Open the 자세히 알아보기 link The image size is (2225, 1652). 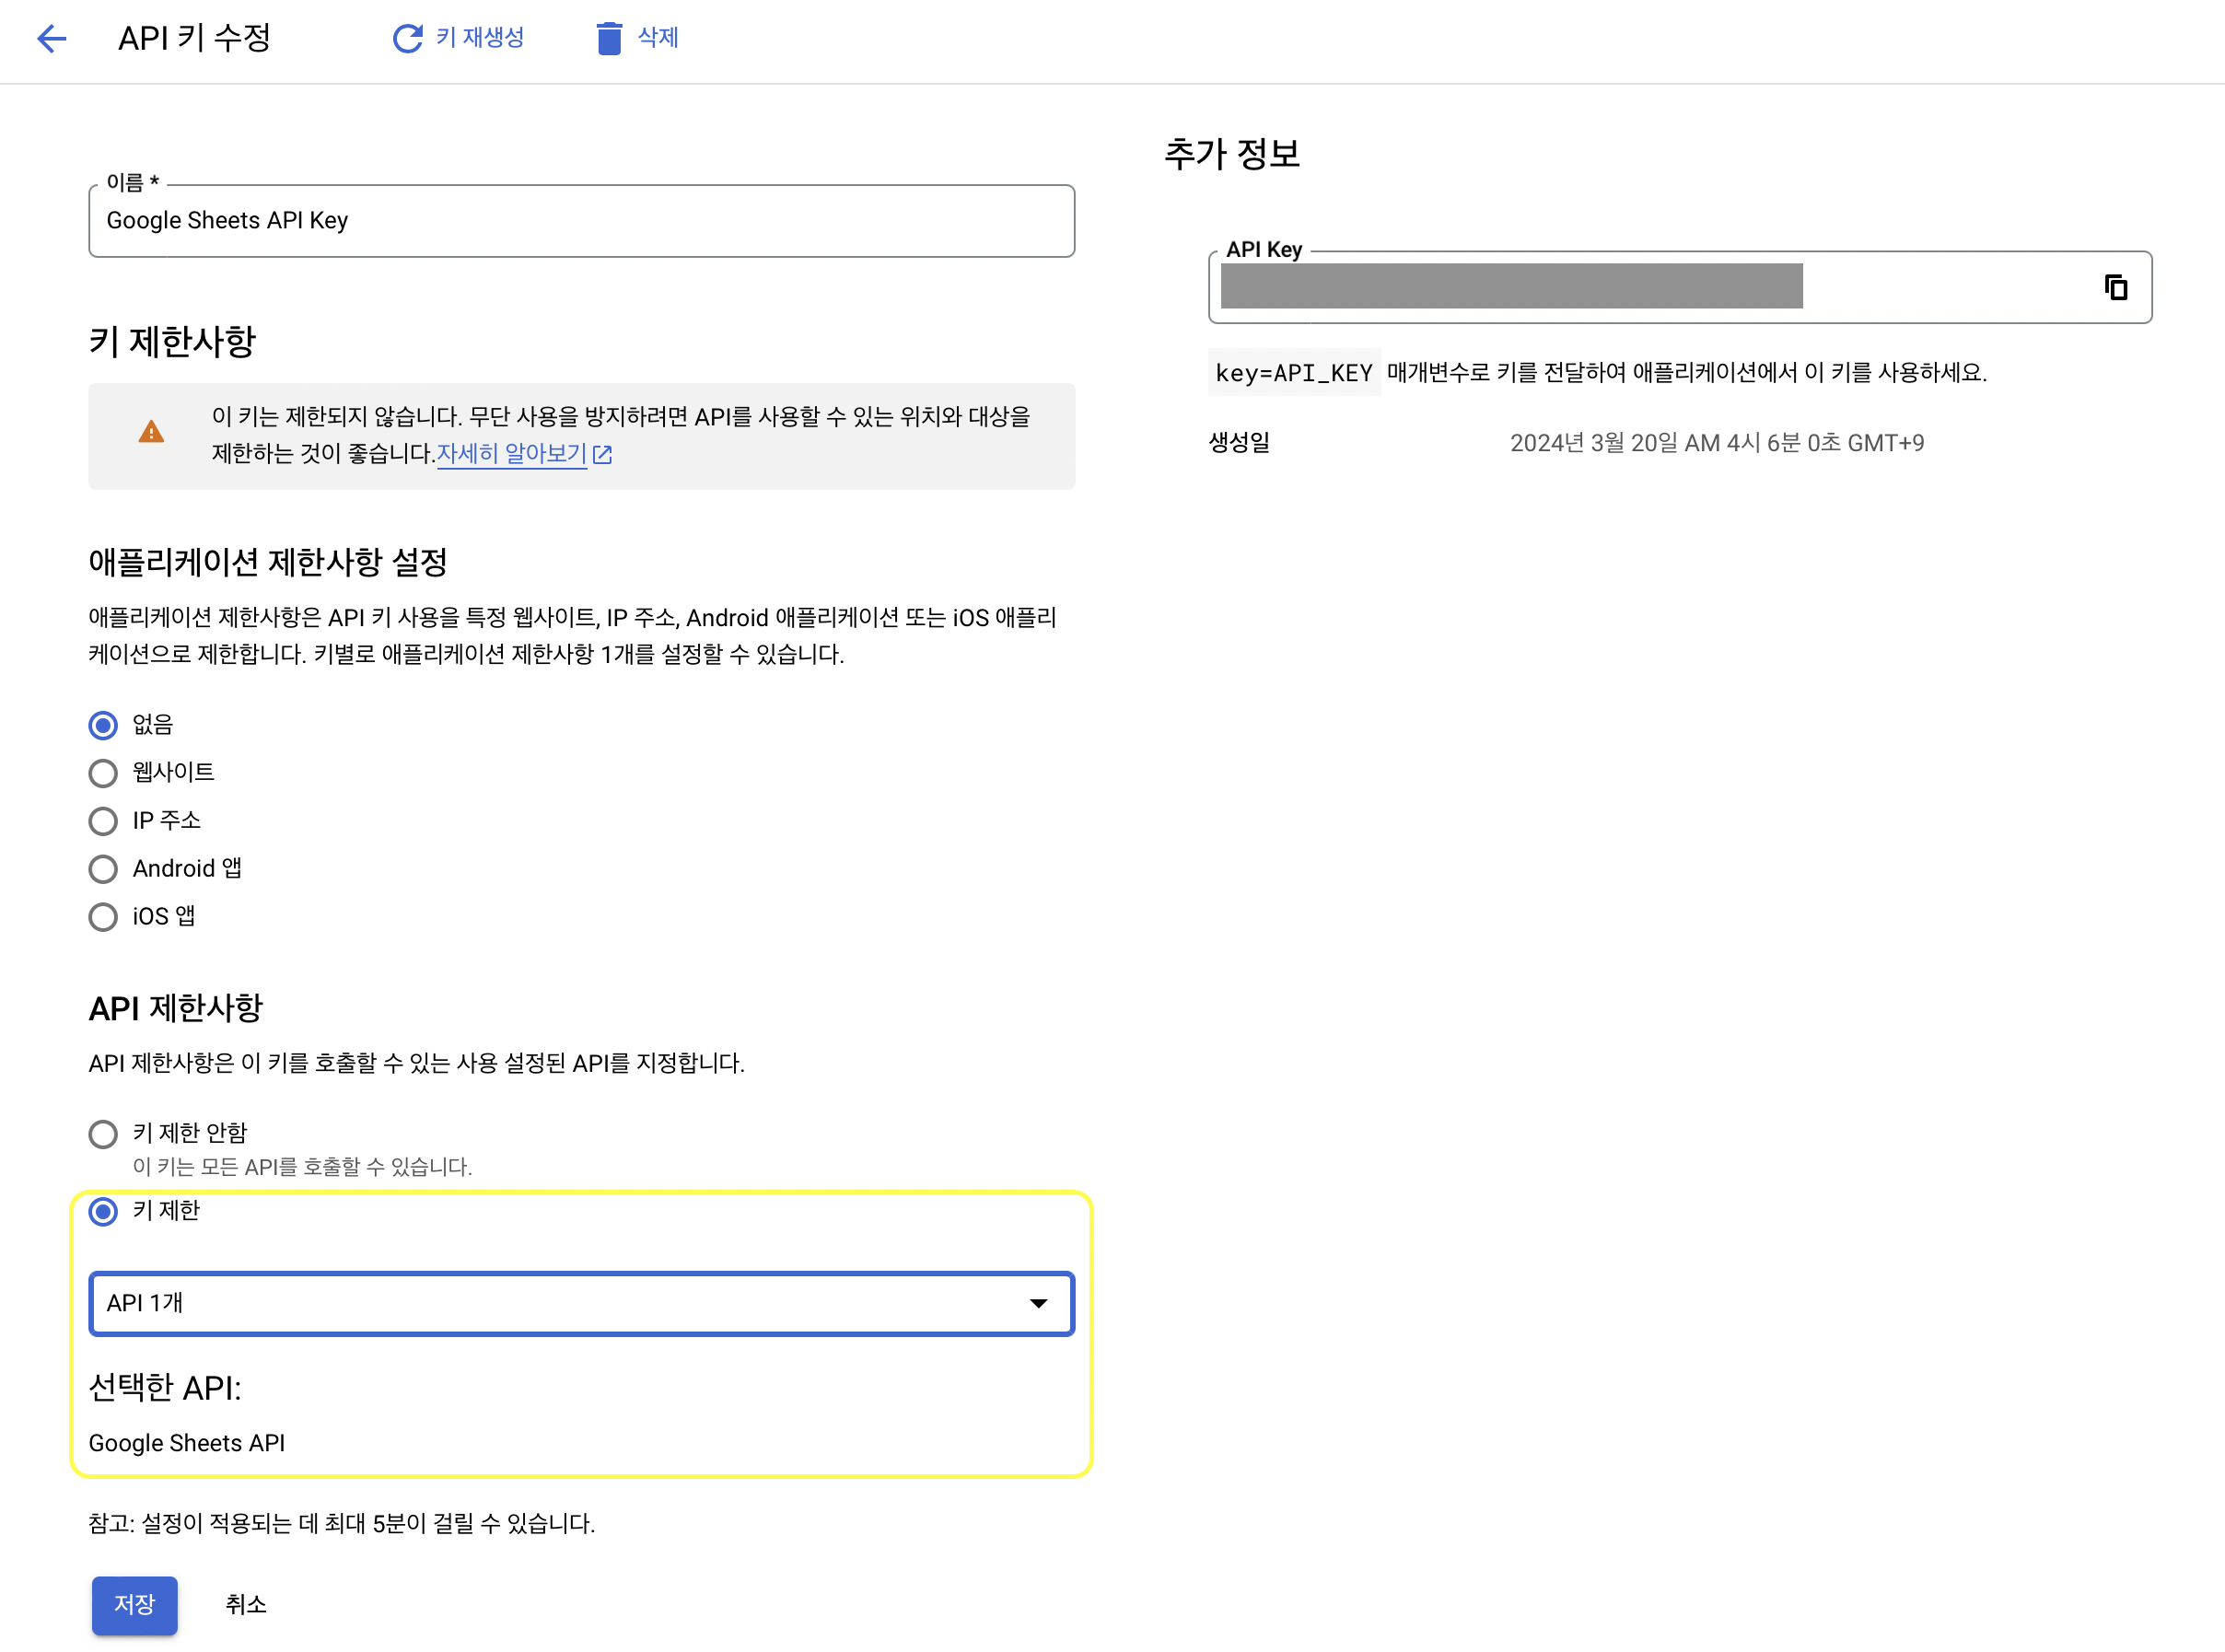pyautogui.click(x=511, y=454)
